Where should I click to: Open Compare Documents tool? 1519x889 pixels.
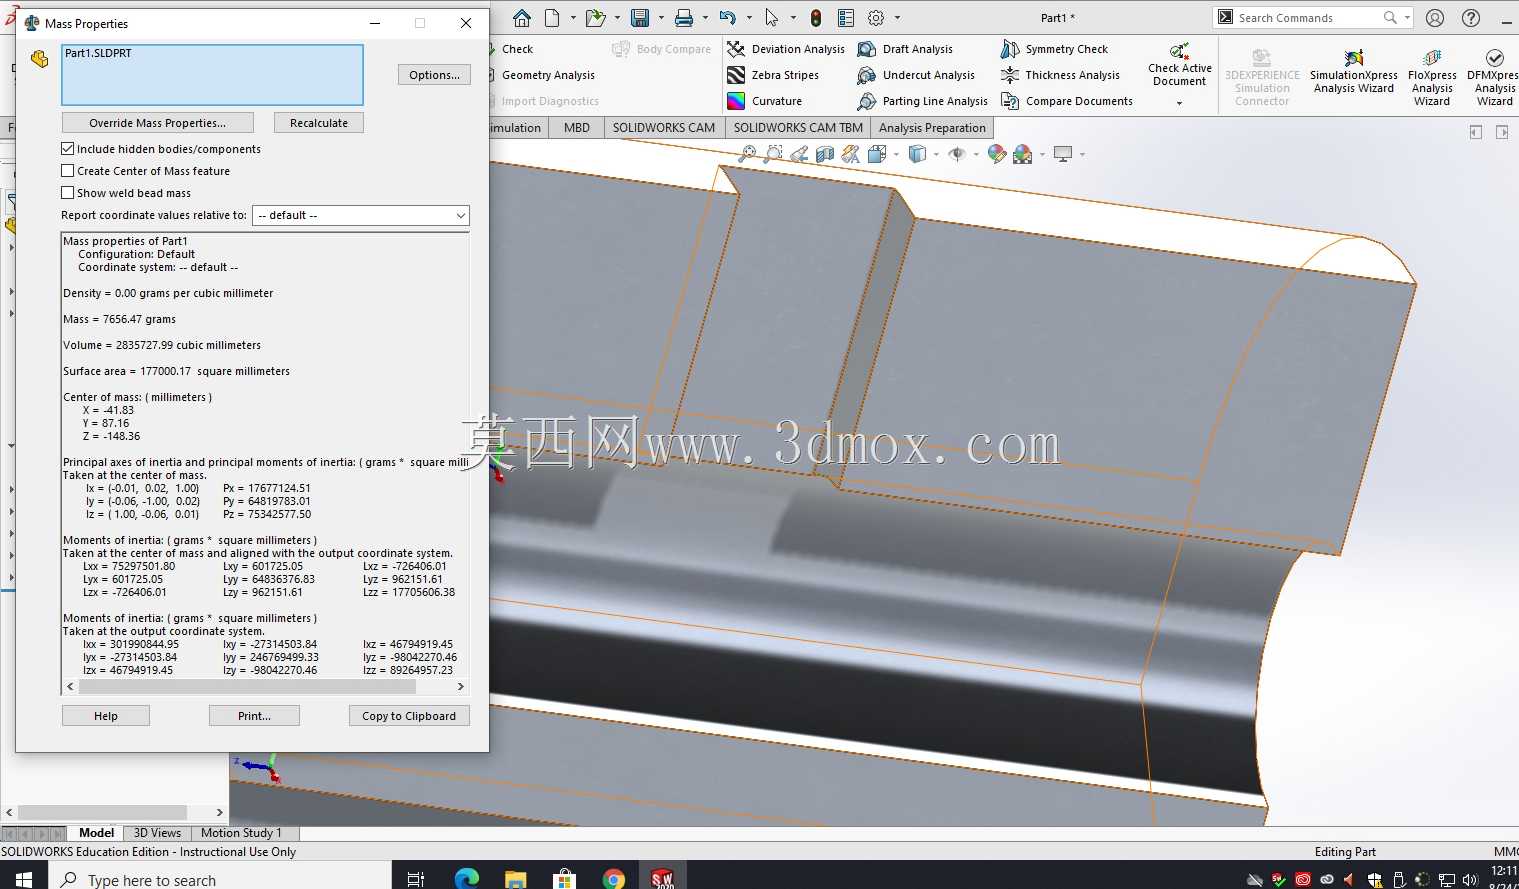[1067, 101]
